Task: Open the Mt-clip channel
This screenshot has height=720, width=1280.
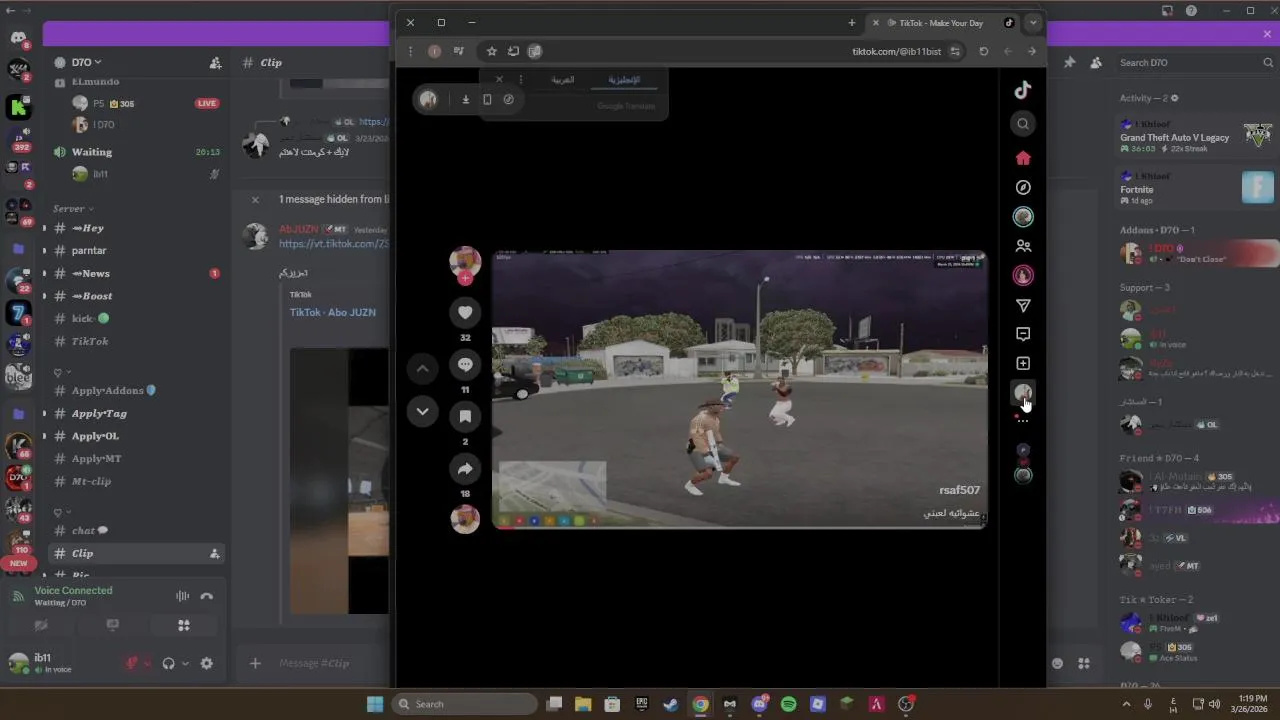Action: pyautogui.click(x=137, y=481)
